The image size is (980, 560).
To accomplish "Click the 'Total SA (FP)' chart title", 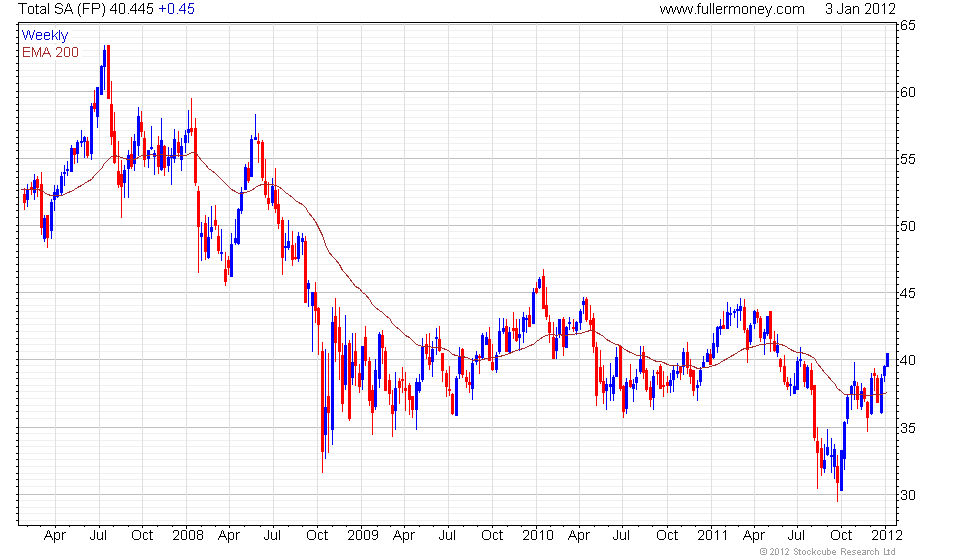I will [x=61, y=9].
